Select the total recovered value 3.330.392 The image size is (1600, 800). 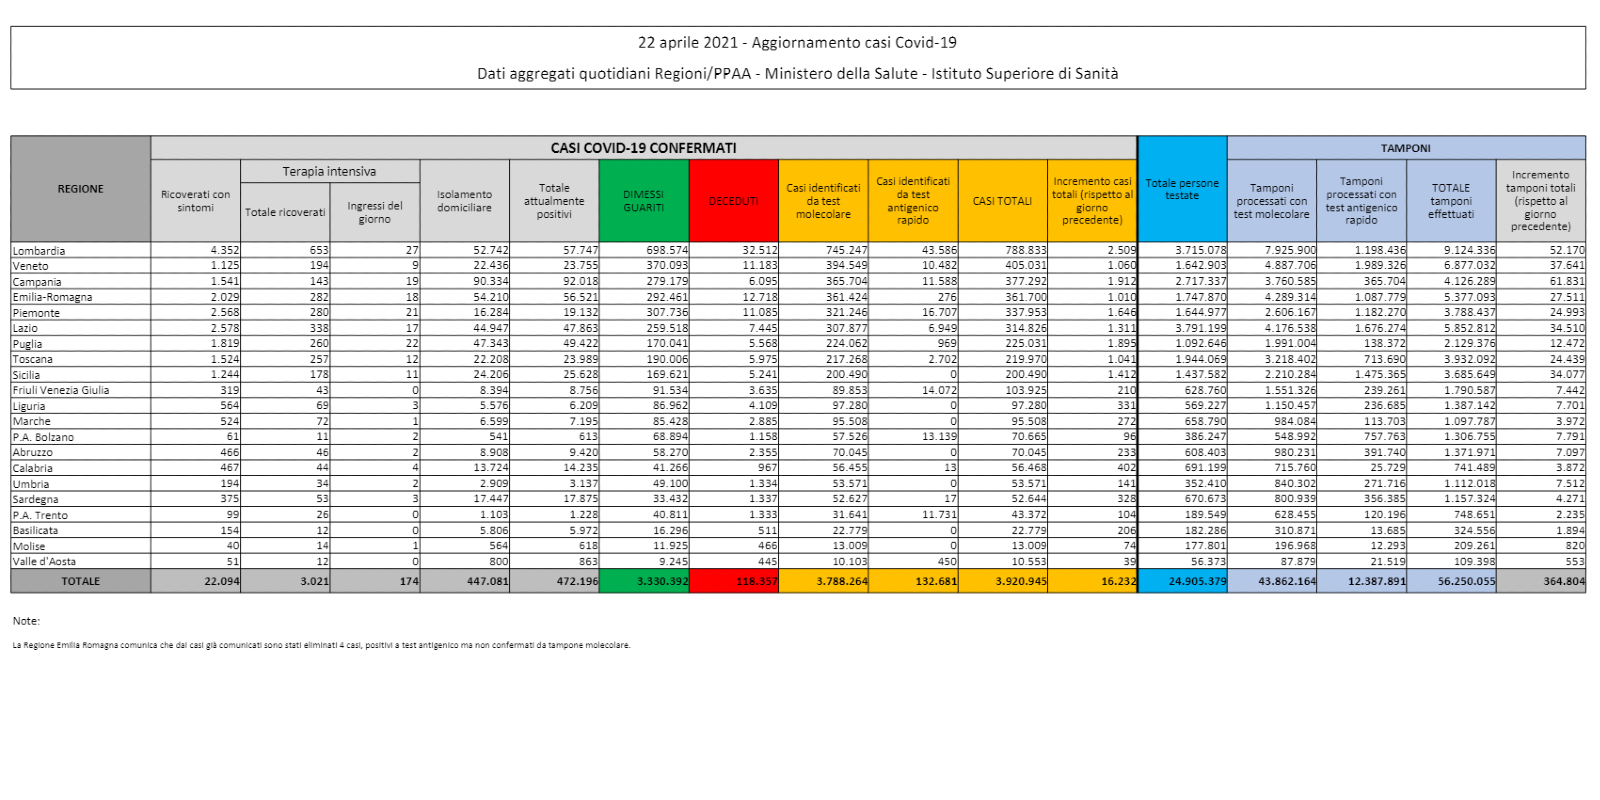pyautogui.click(x=662, y=581)
